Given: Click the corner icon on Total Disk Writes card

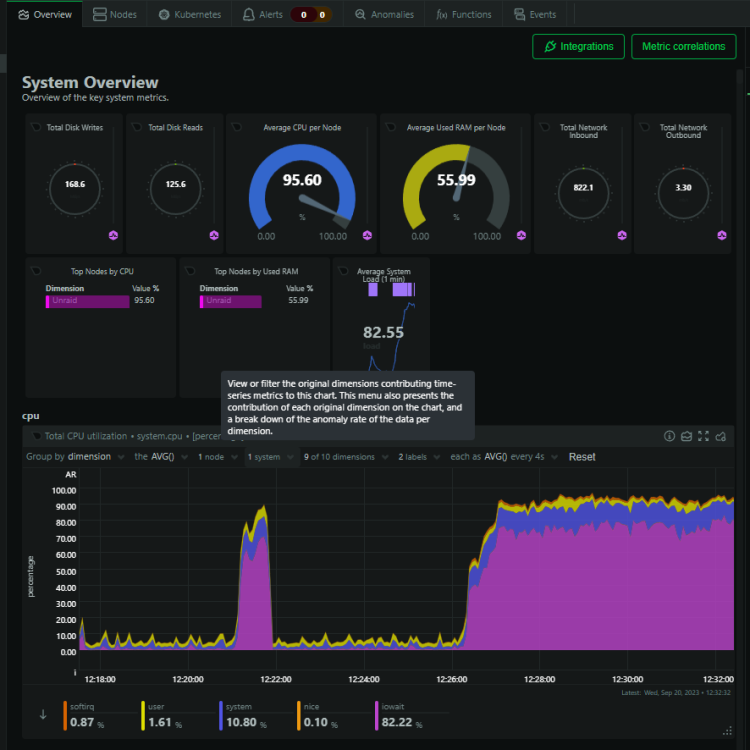Looking at the screenshot, I should coord(36,127).
